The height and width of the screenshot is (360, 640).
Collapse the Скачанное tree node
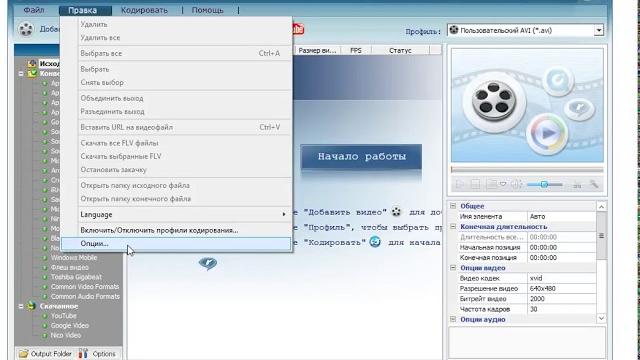[x=21, y=306]
